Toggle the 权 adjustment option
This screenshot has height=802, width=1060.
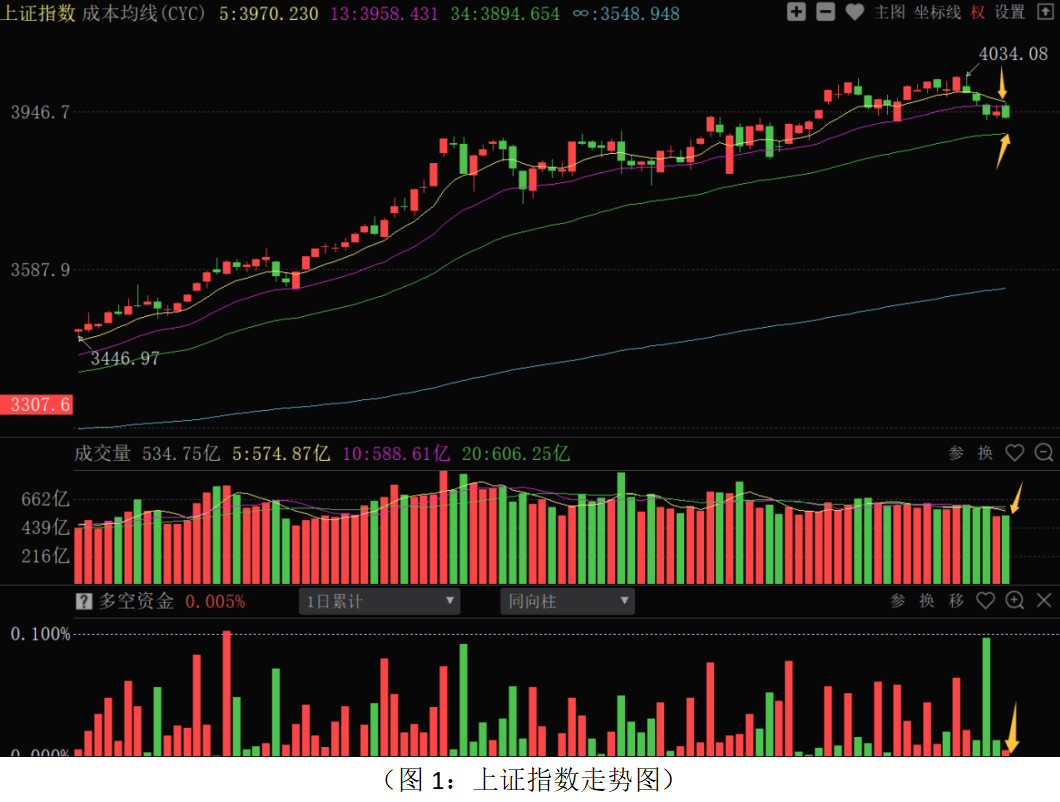977,12
